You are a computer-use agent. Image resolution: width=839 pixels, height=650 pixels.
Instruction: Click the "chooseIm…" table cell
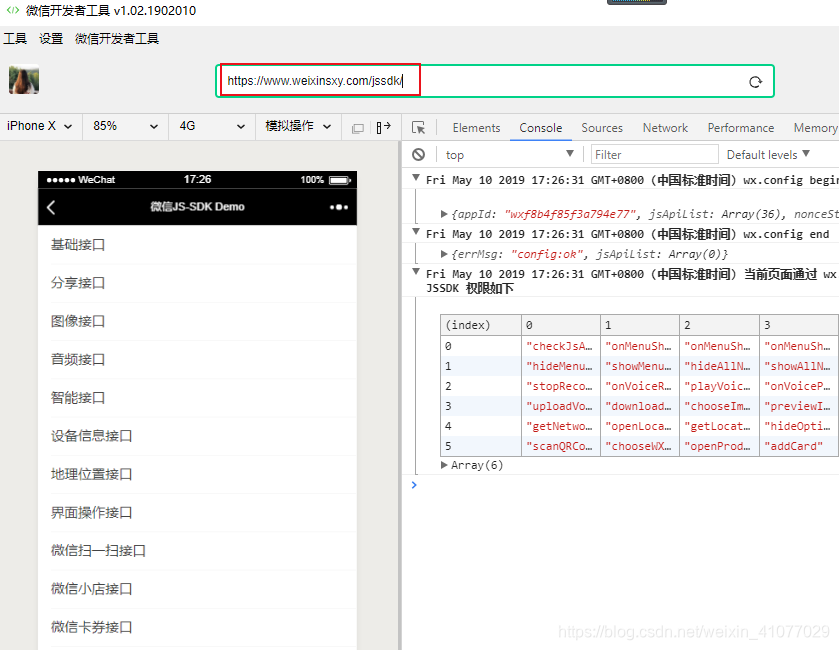(x=719, y=406)
